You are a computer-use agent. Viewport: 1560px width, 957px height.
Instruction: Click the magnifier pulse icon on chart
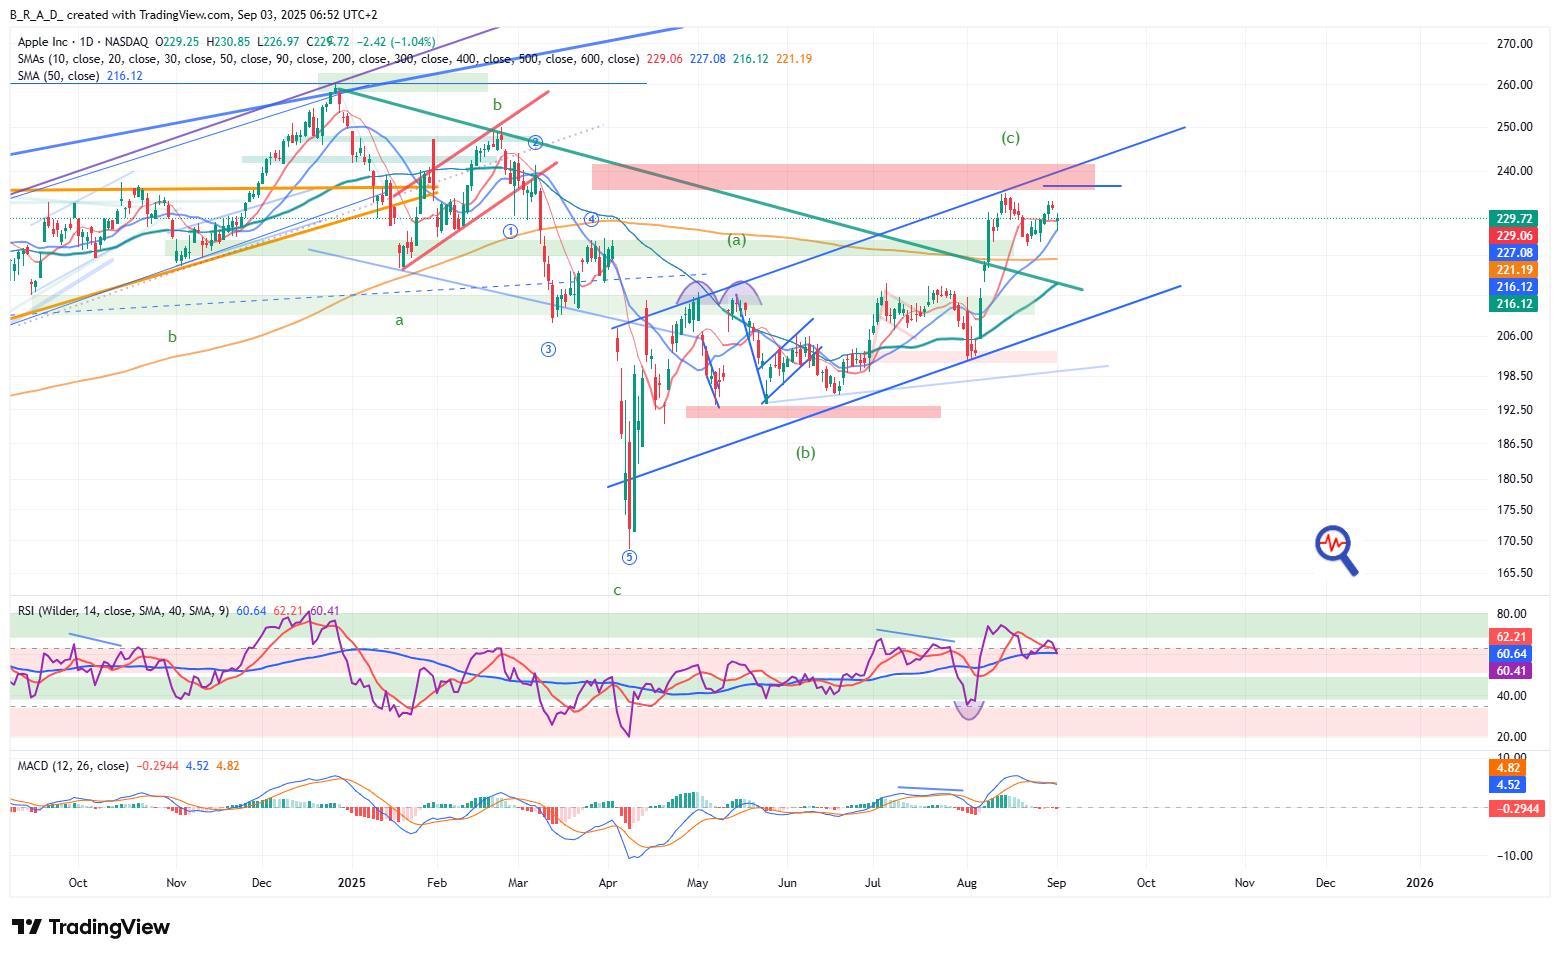1336,551
